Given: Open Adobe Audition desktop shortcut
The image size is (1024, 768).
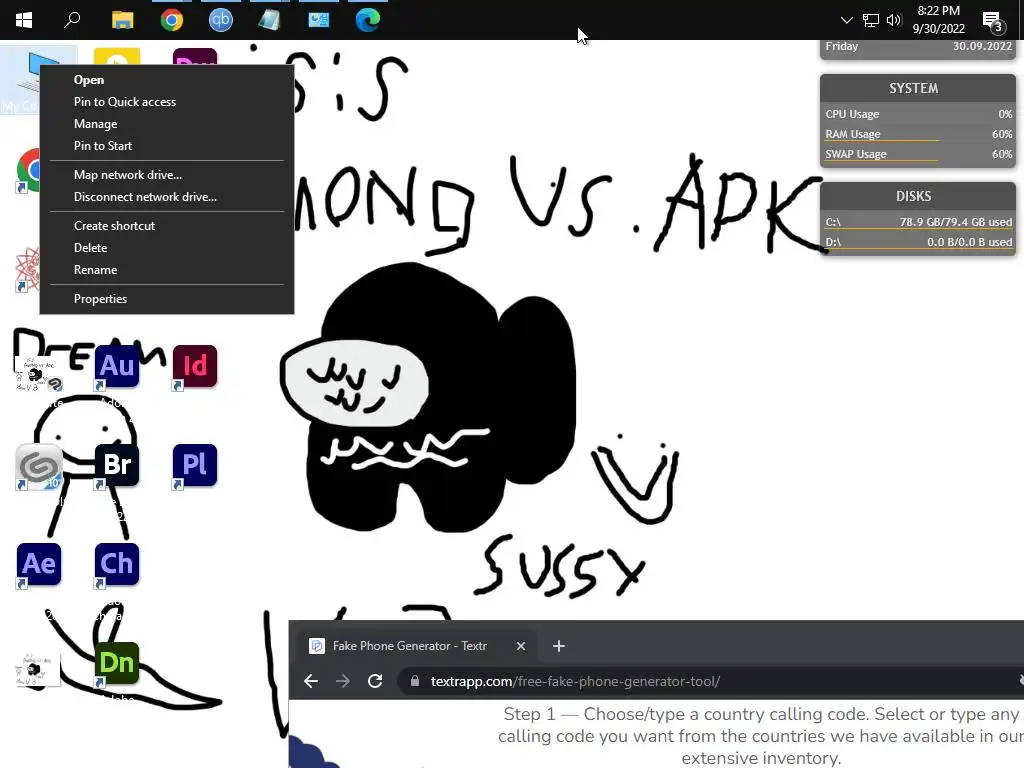Looking at the screenshot, I should pos(117,366).
